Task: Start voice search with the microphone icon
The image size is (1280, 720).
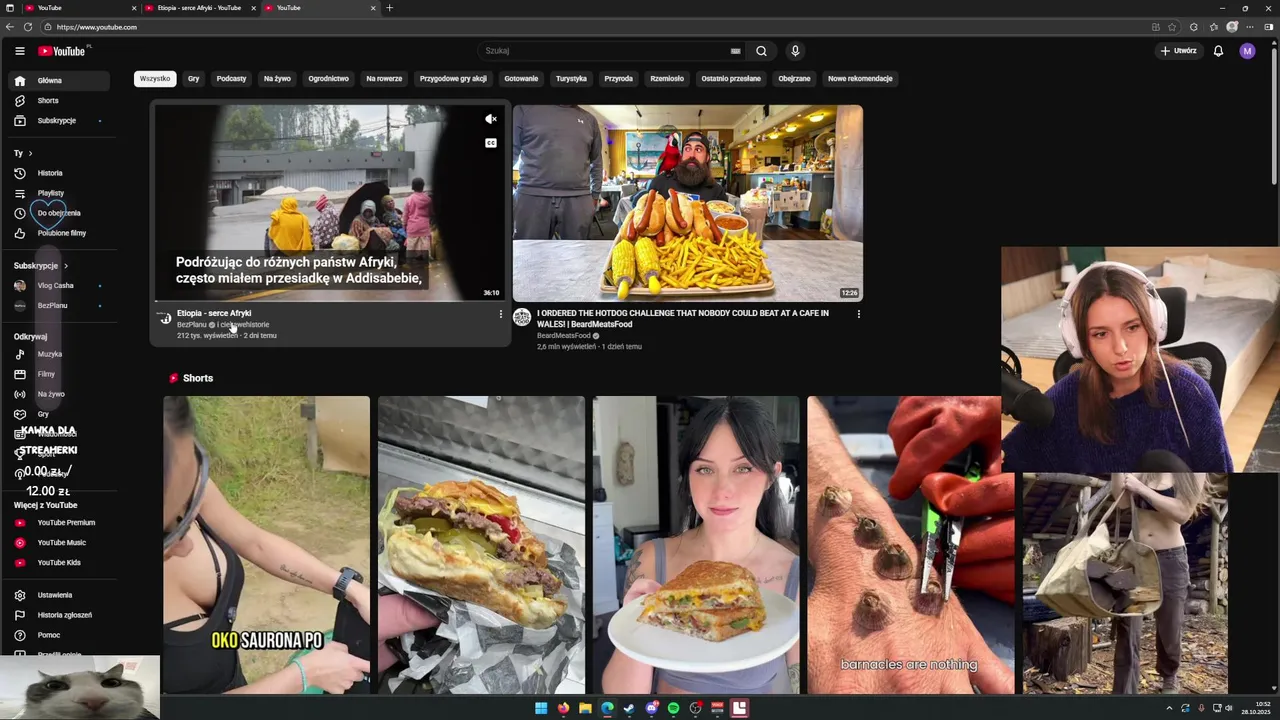Action: 795,51
